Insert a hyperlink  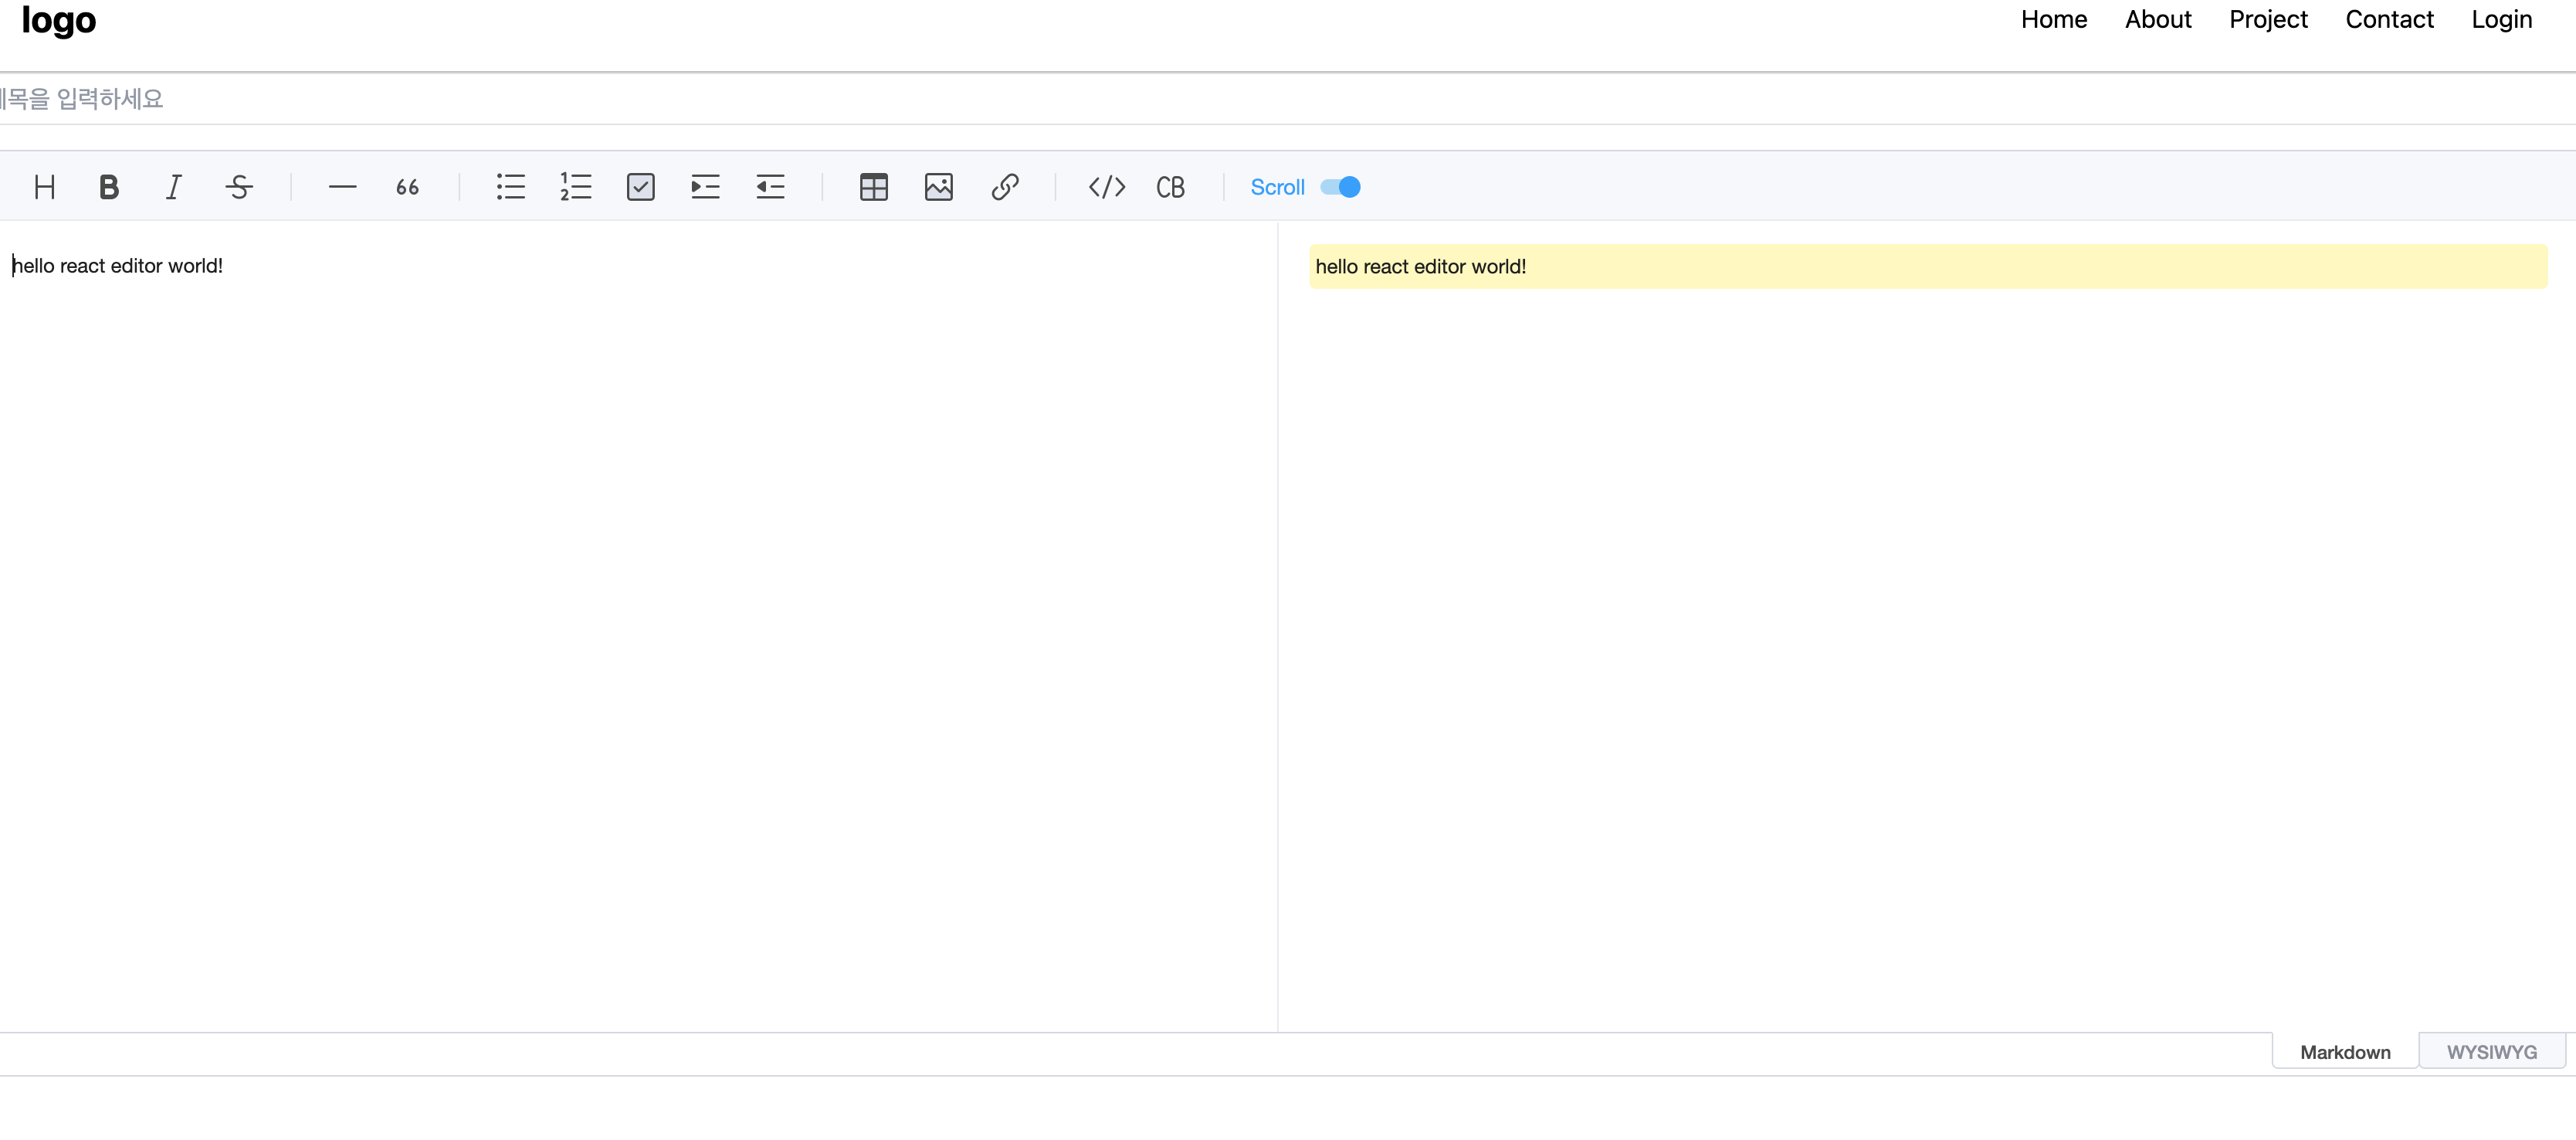[1004, 187]
